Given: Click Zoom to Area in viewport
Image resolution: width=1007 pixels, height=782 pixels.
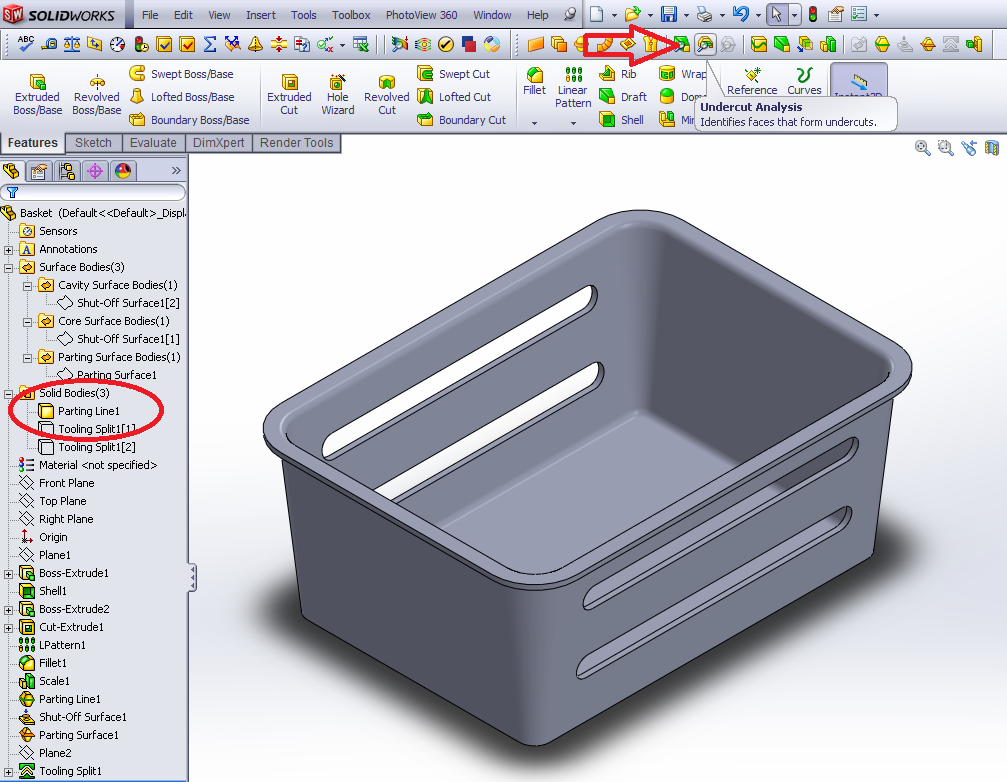Looking at the screenshot, I should 945,148.
